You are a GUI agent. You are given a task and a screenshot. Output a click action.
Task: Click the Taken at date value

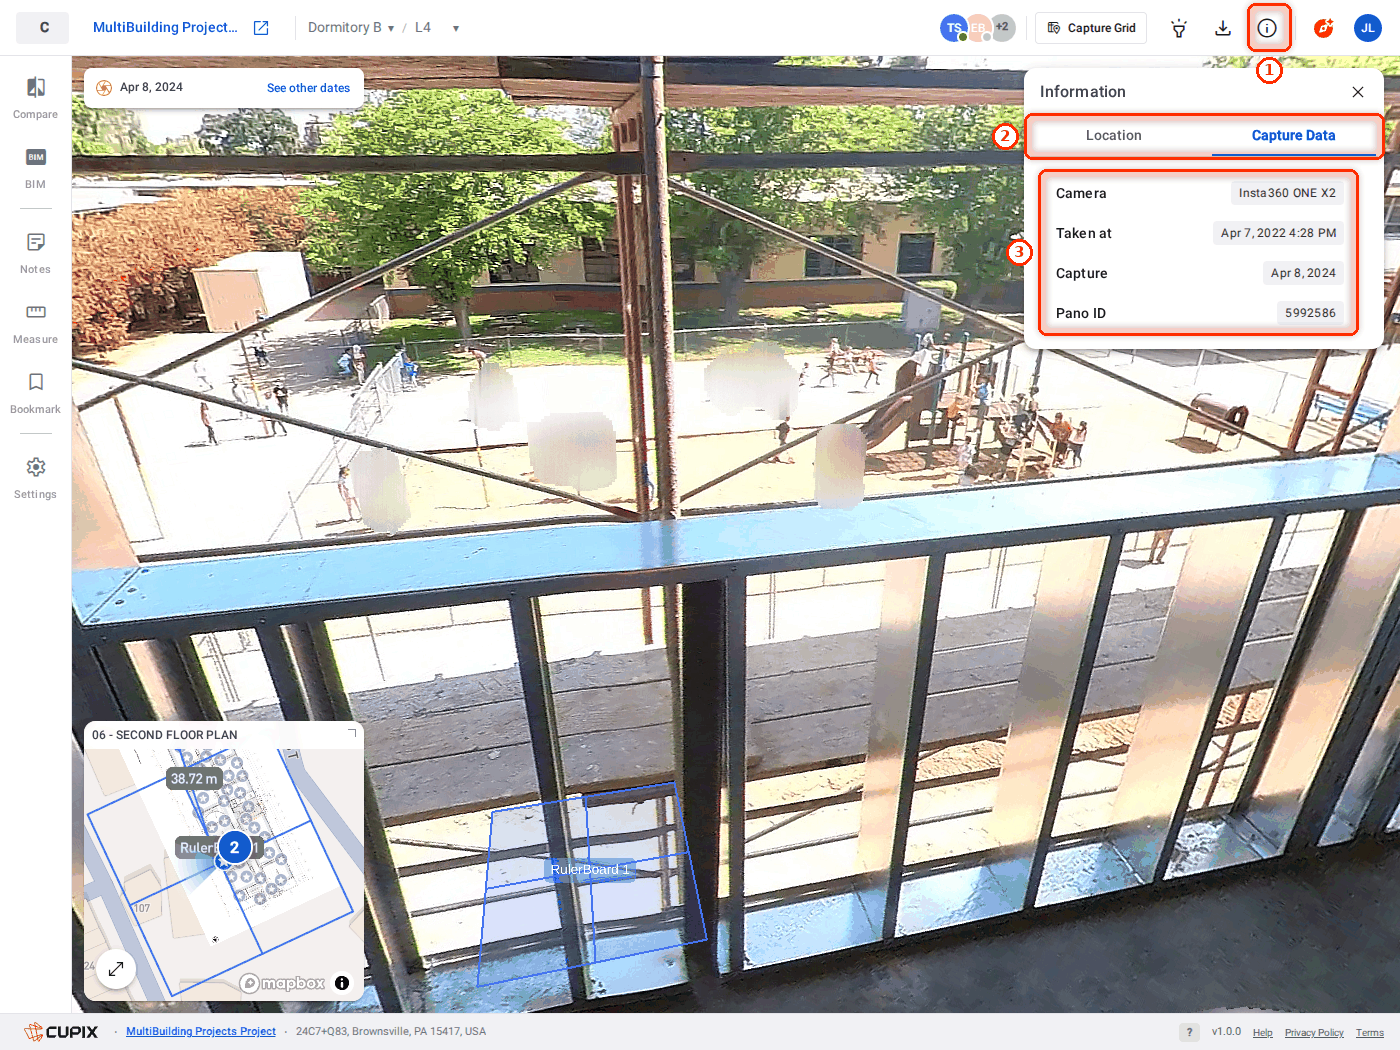point(1278,233)
